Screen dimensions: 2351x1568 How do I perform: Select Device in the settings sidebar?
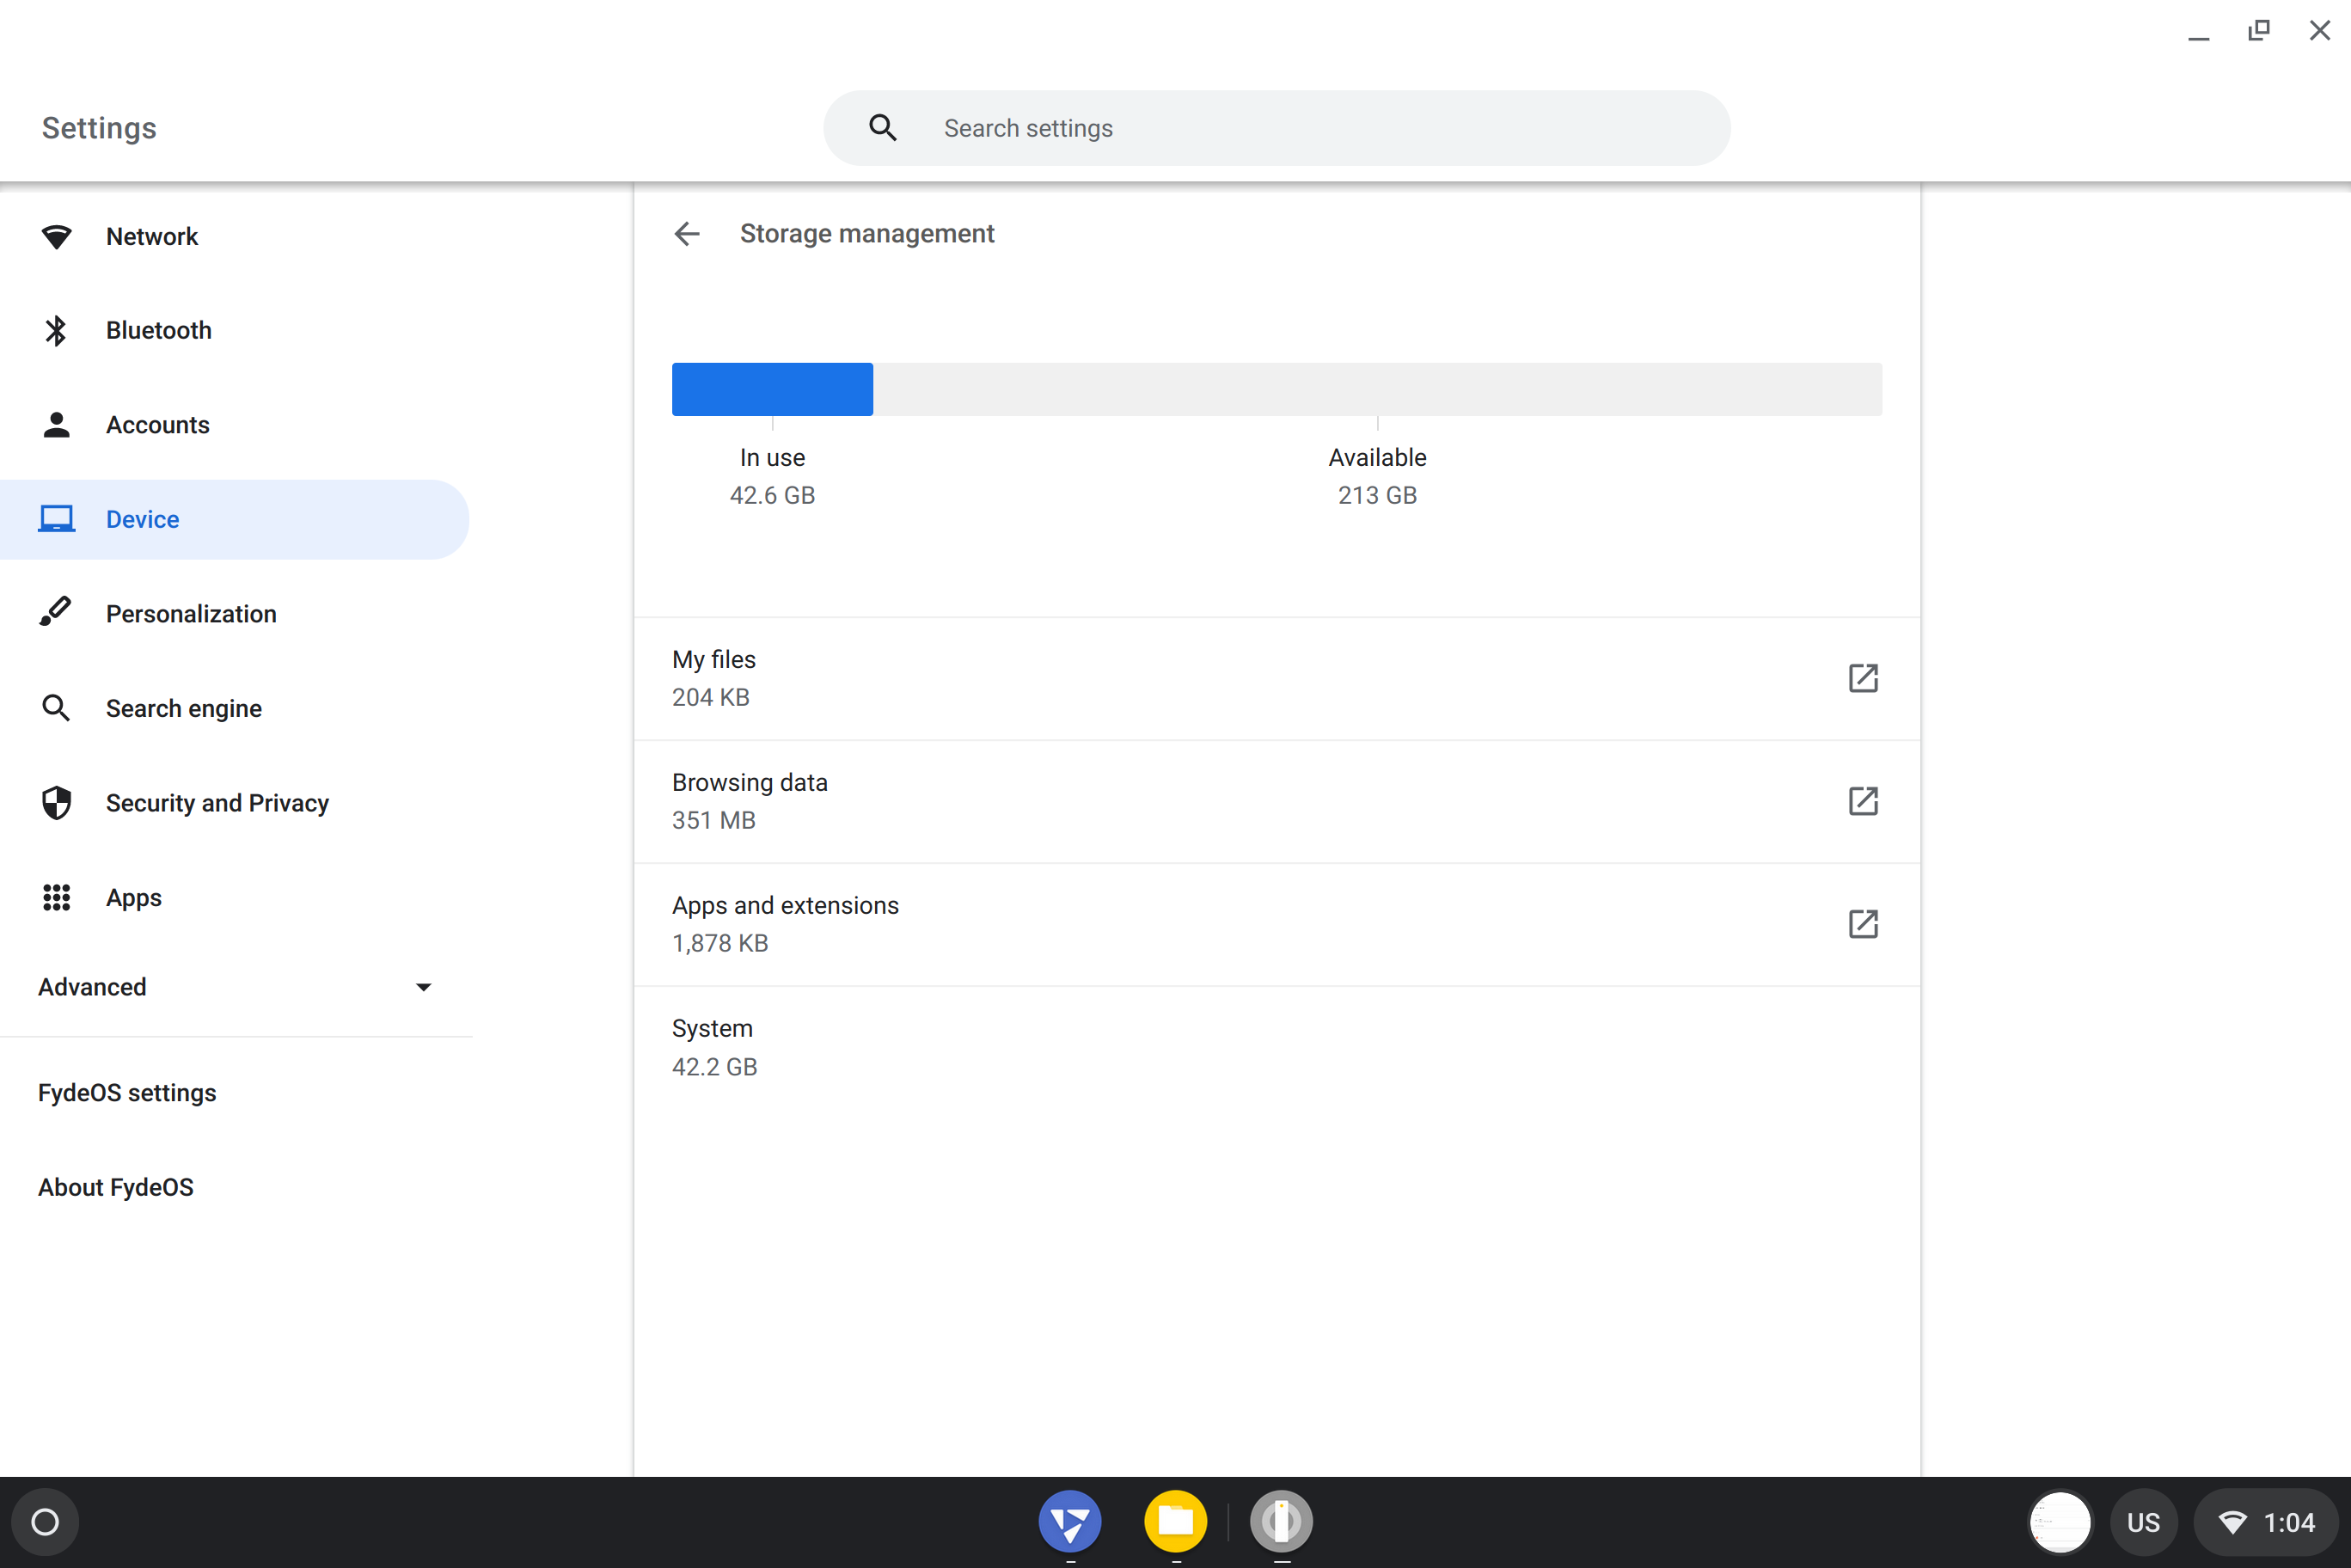point(234,519)
